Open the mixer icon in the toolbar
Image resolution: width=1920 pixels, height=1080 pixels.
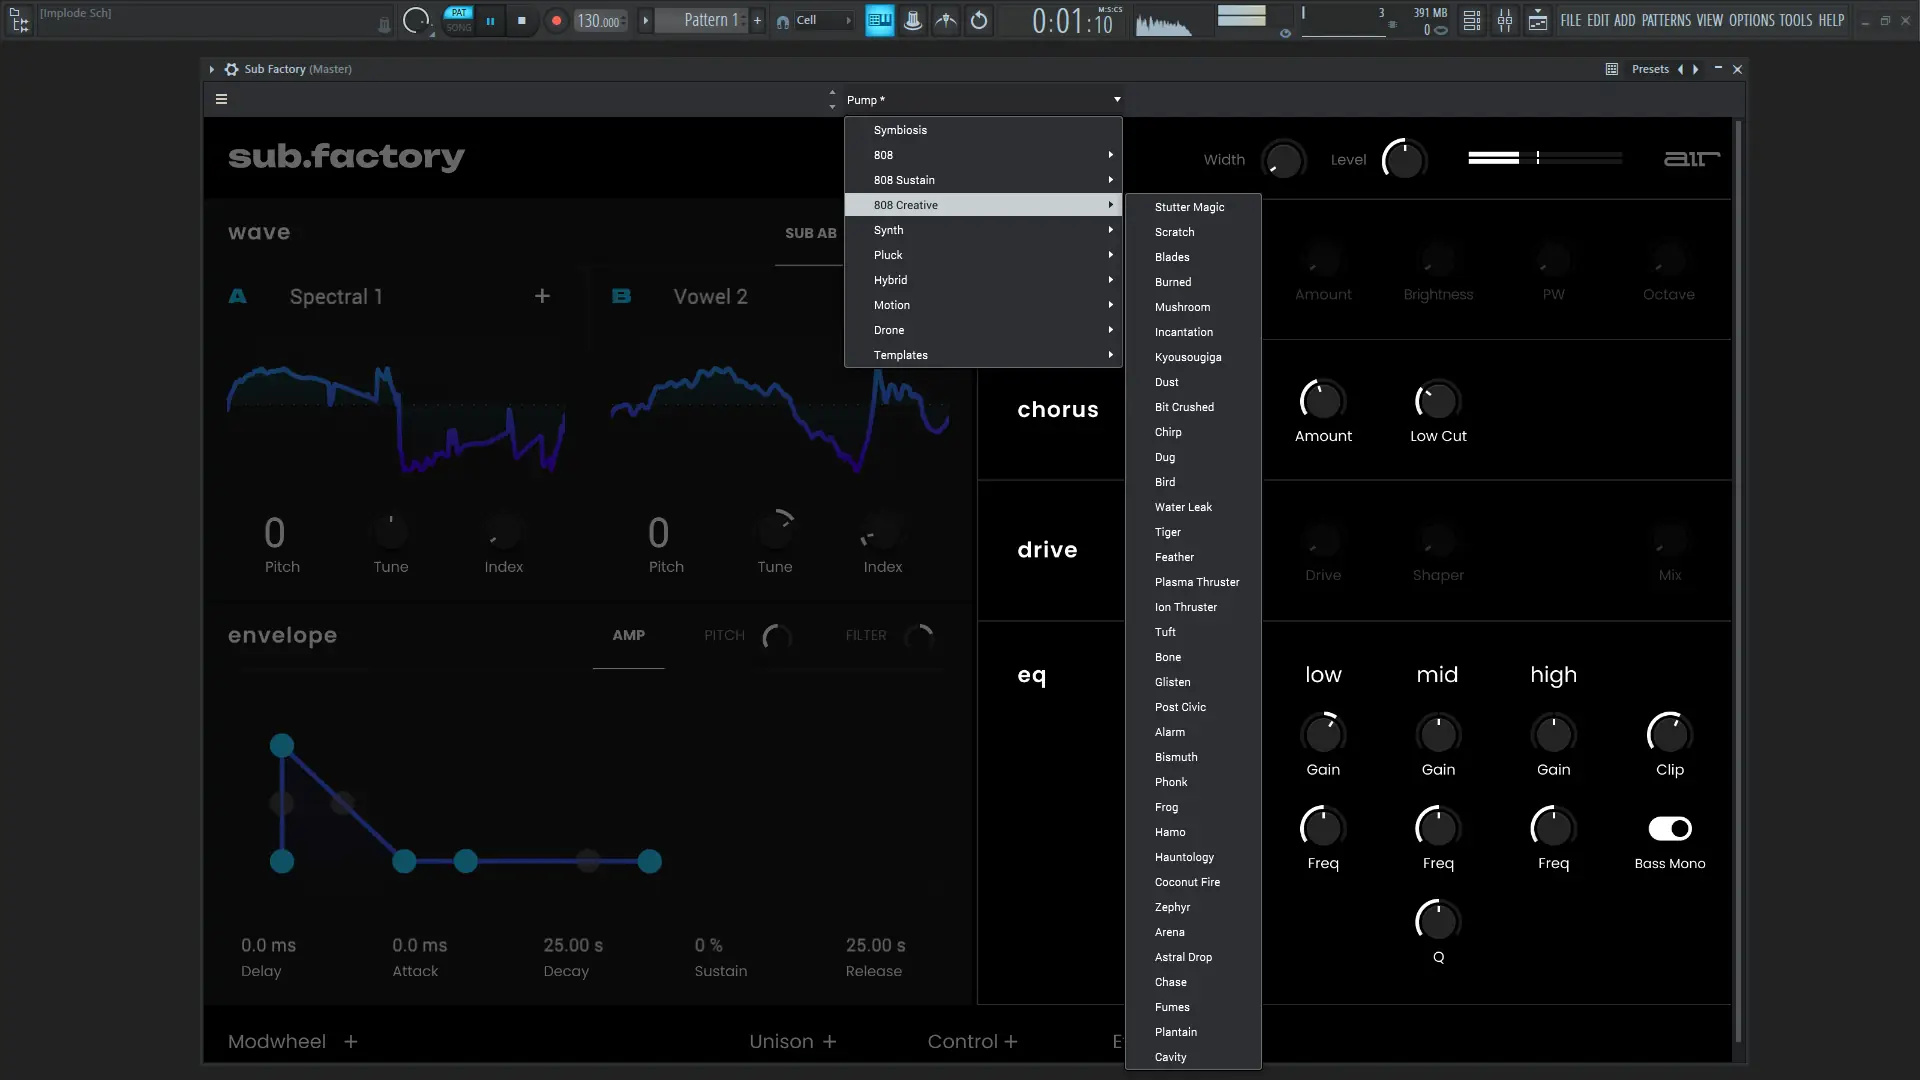coord(1504,20)
